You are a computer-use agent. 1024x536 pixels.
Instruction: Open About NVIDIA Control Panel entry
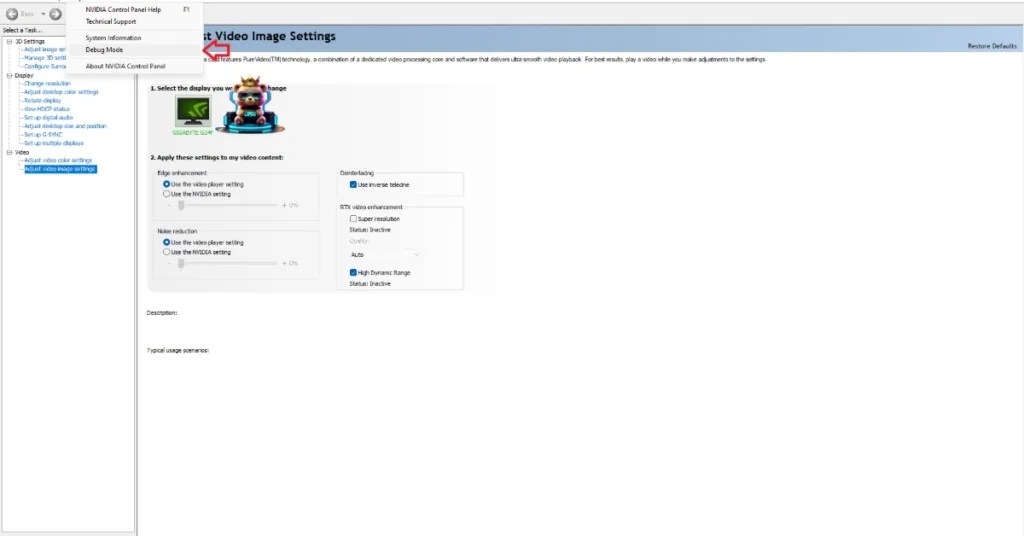point(125,66)
